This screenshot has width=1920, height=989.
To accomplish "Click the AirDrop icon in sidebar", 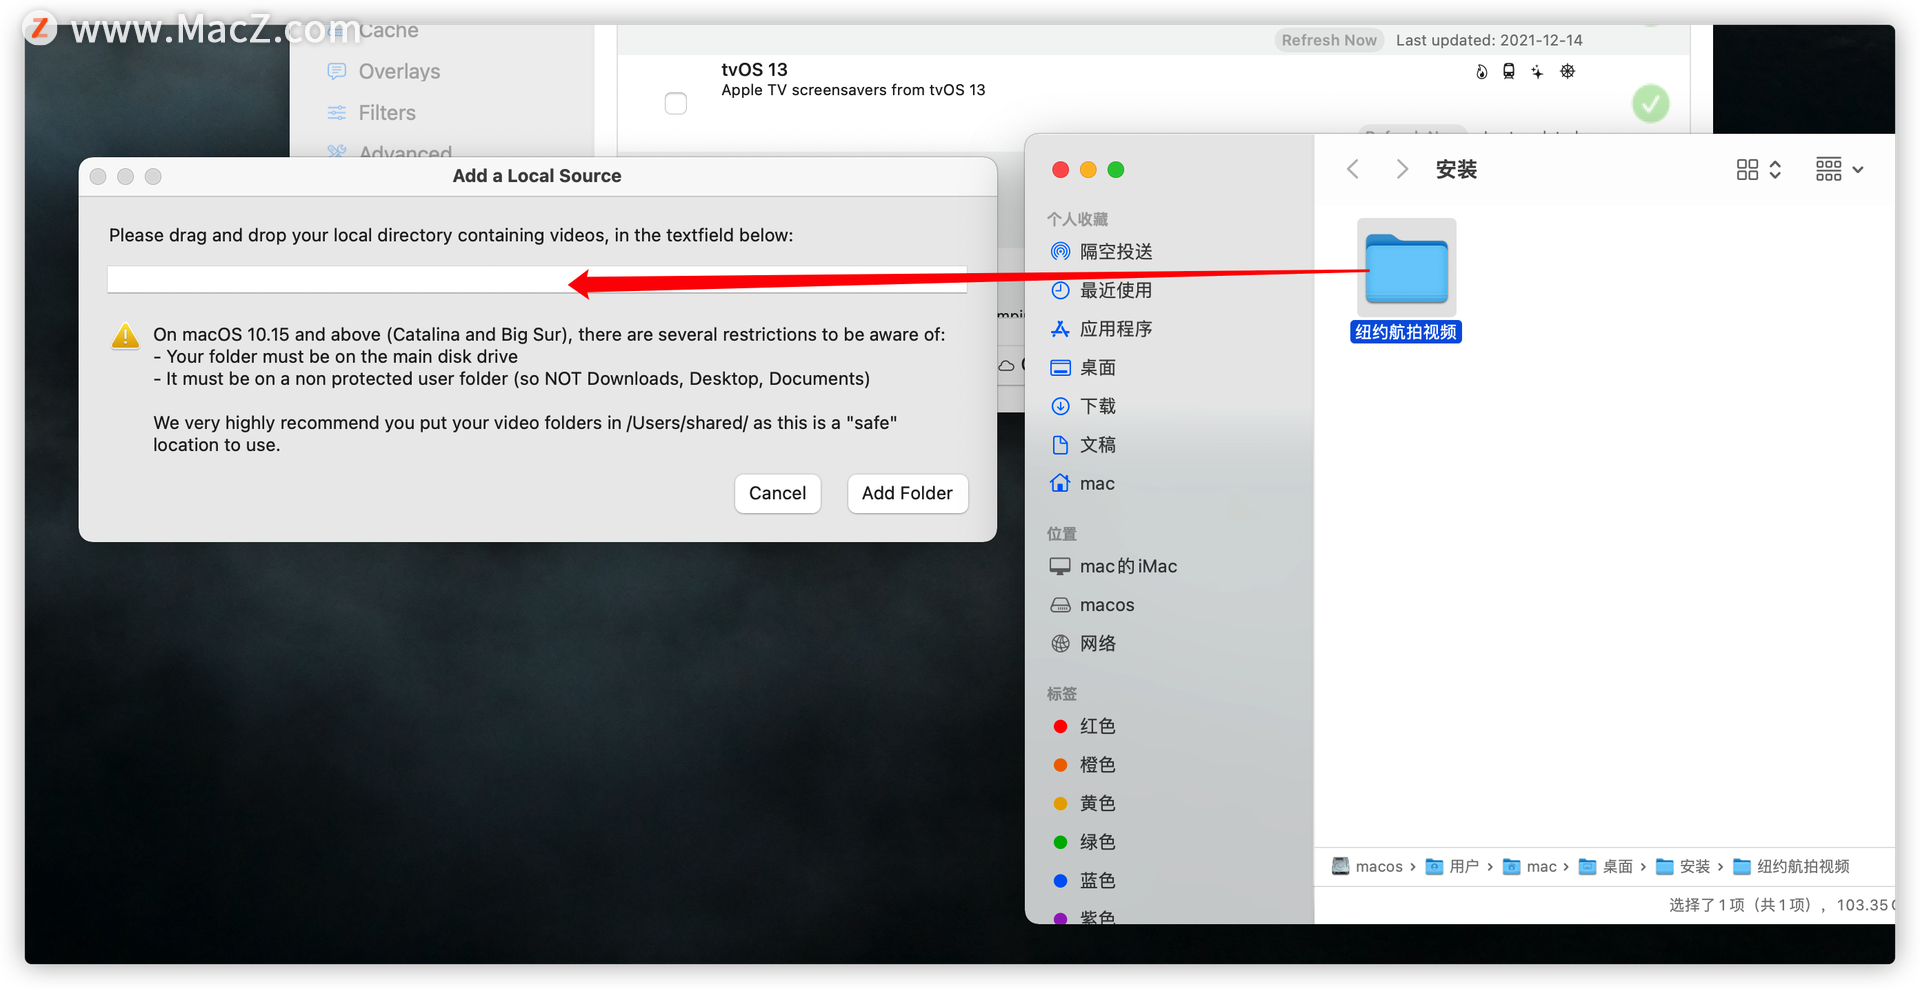I will coord(1060,252).
